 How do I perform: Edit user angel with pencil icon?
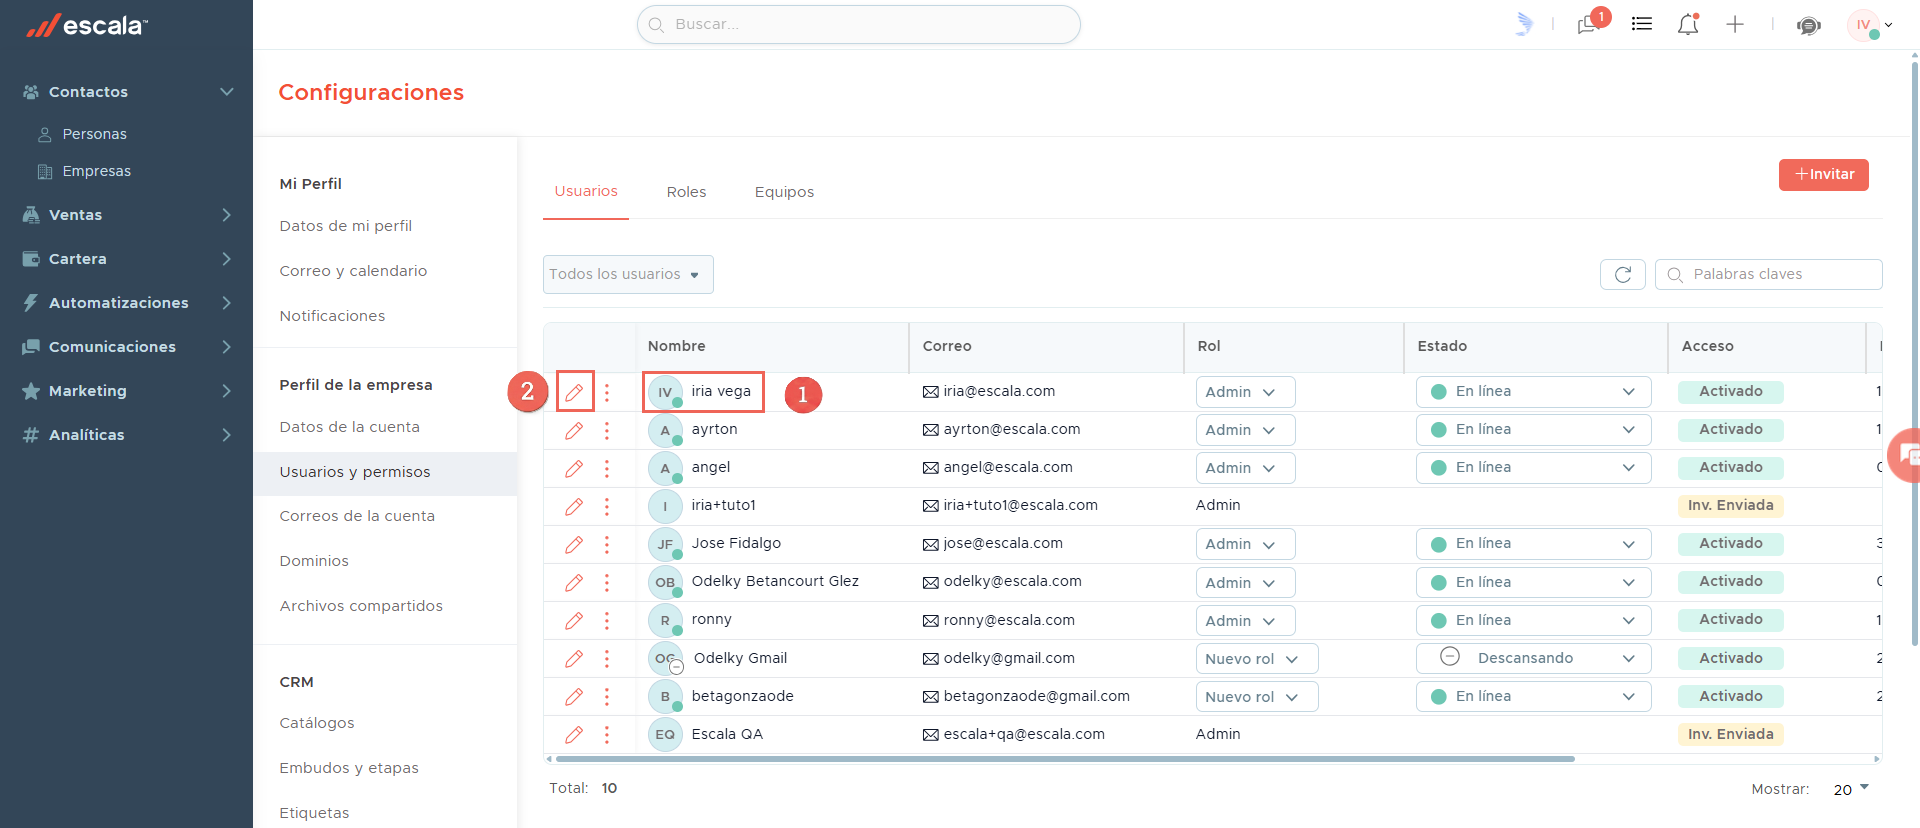click(574, 468)
